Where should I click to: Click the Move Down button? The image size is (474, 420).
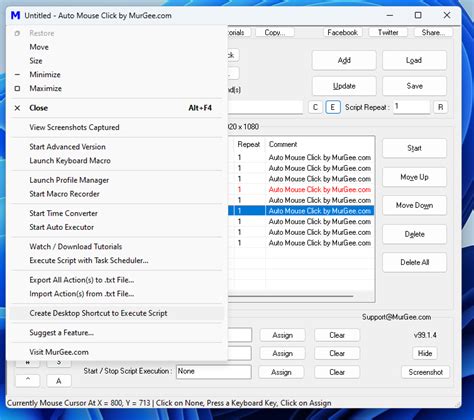(x=414, y=205)
